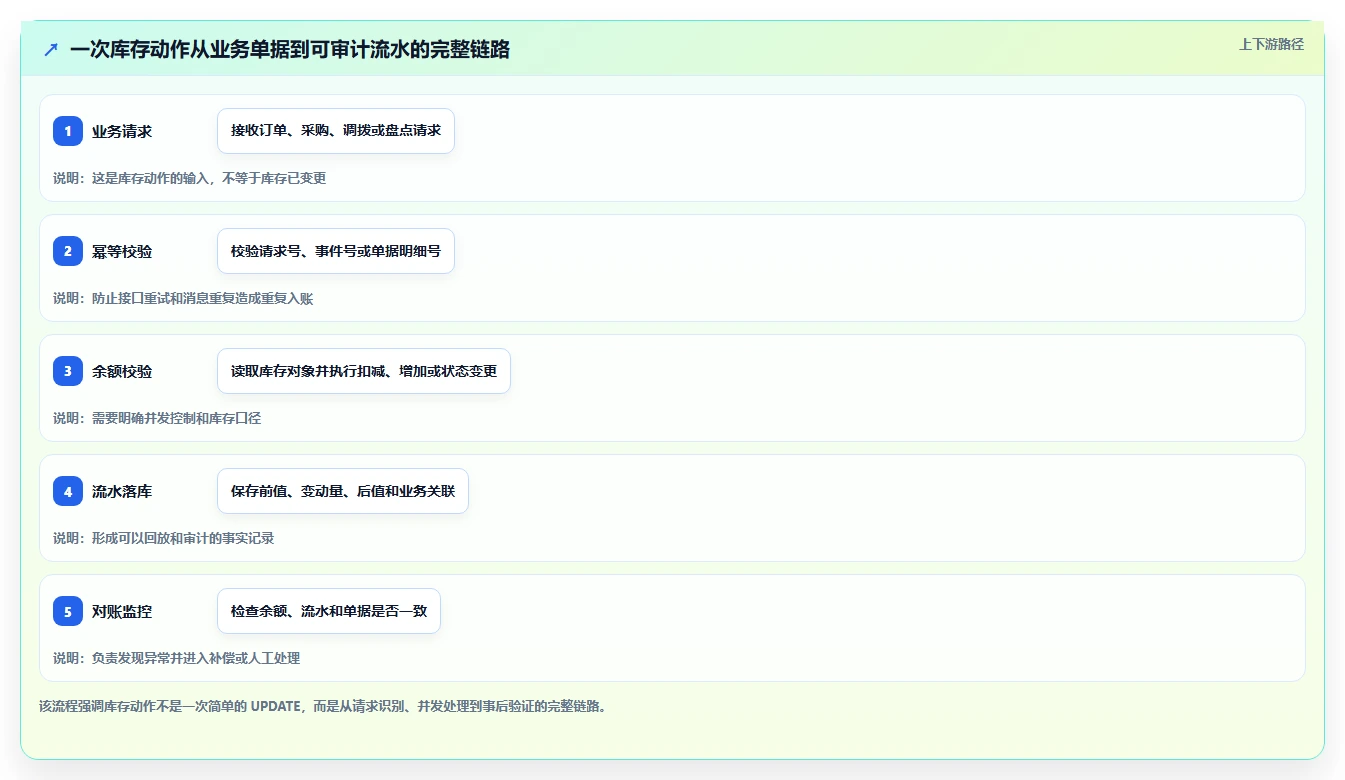The width and height of the screenshot is (1345, 780).
Task: Click the 上下游路径 label in header
Action: click(x=1271, y=44)
